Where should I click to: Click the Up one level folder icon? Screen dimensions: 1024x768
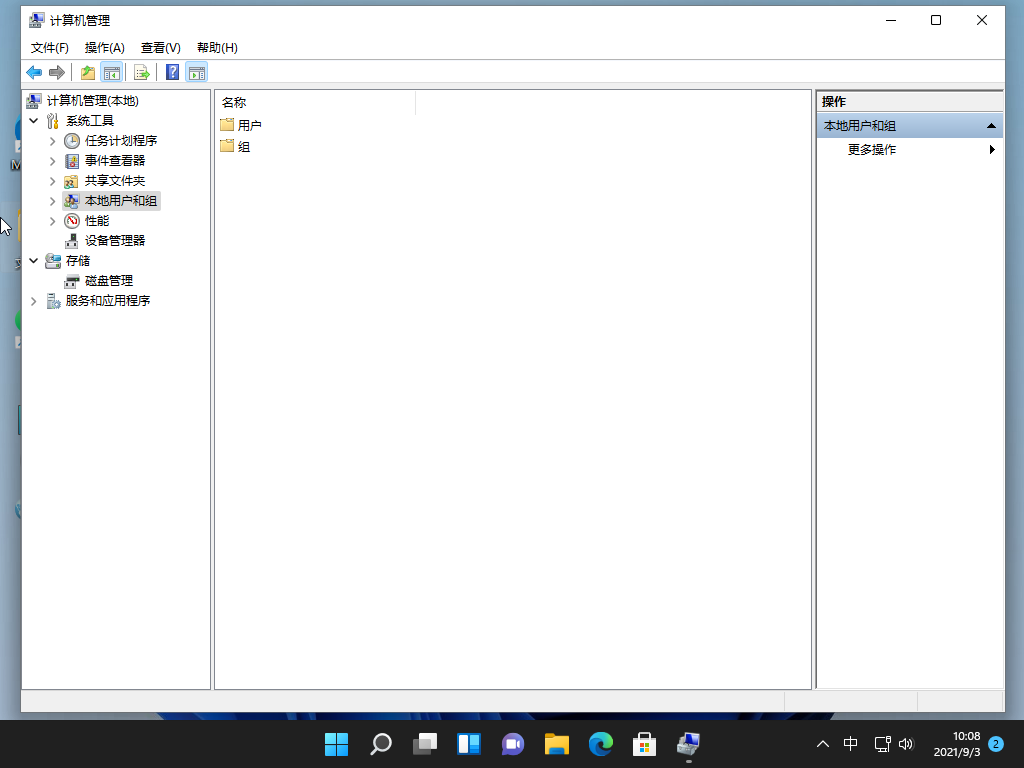88,72
